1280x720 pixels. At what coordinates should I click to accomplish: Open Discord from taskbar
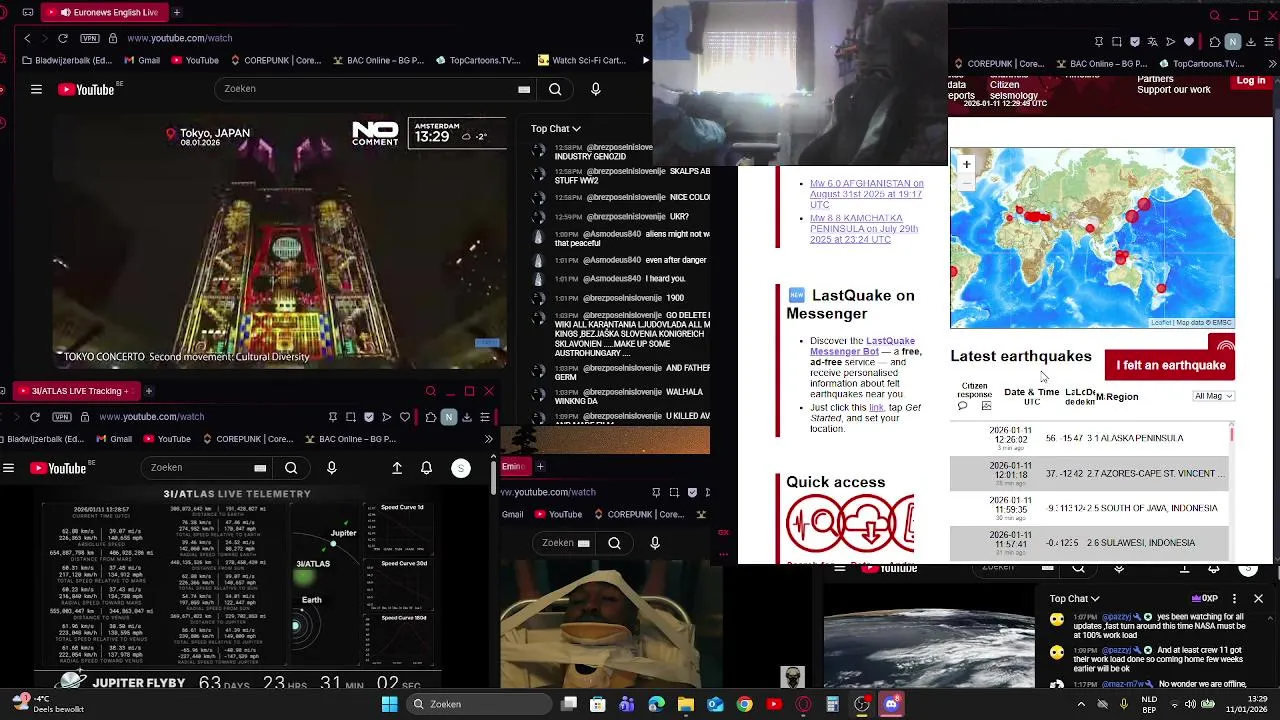[x=891, y=704]
